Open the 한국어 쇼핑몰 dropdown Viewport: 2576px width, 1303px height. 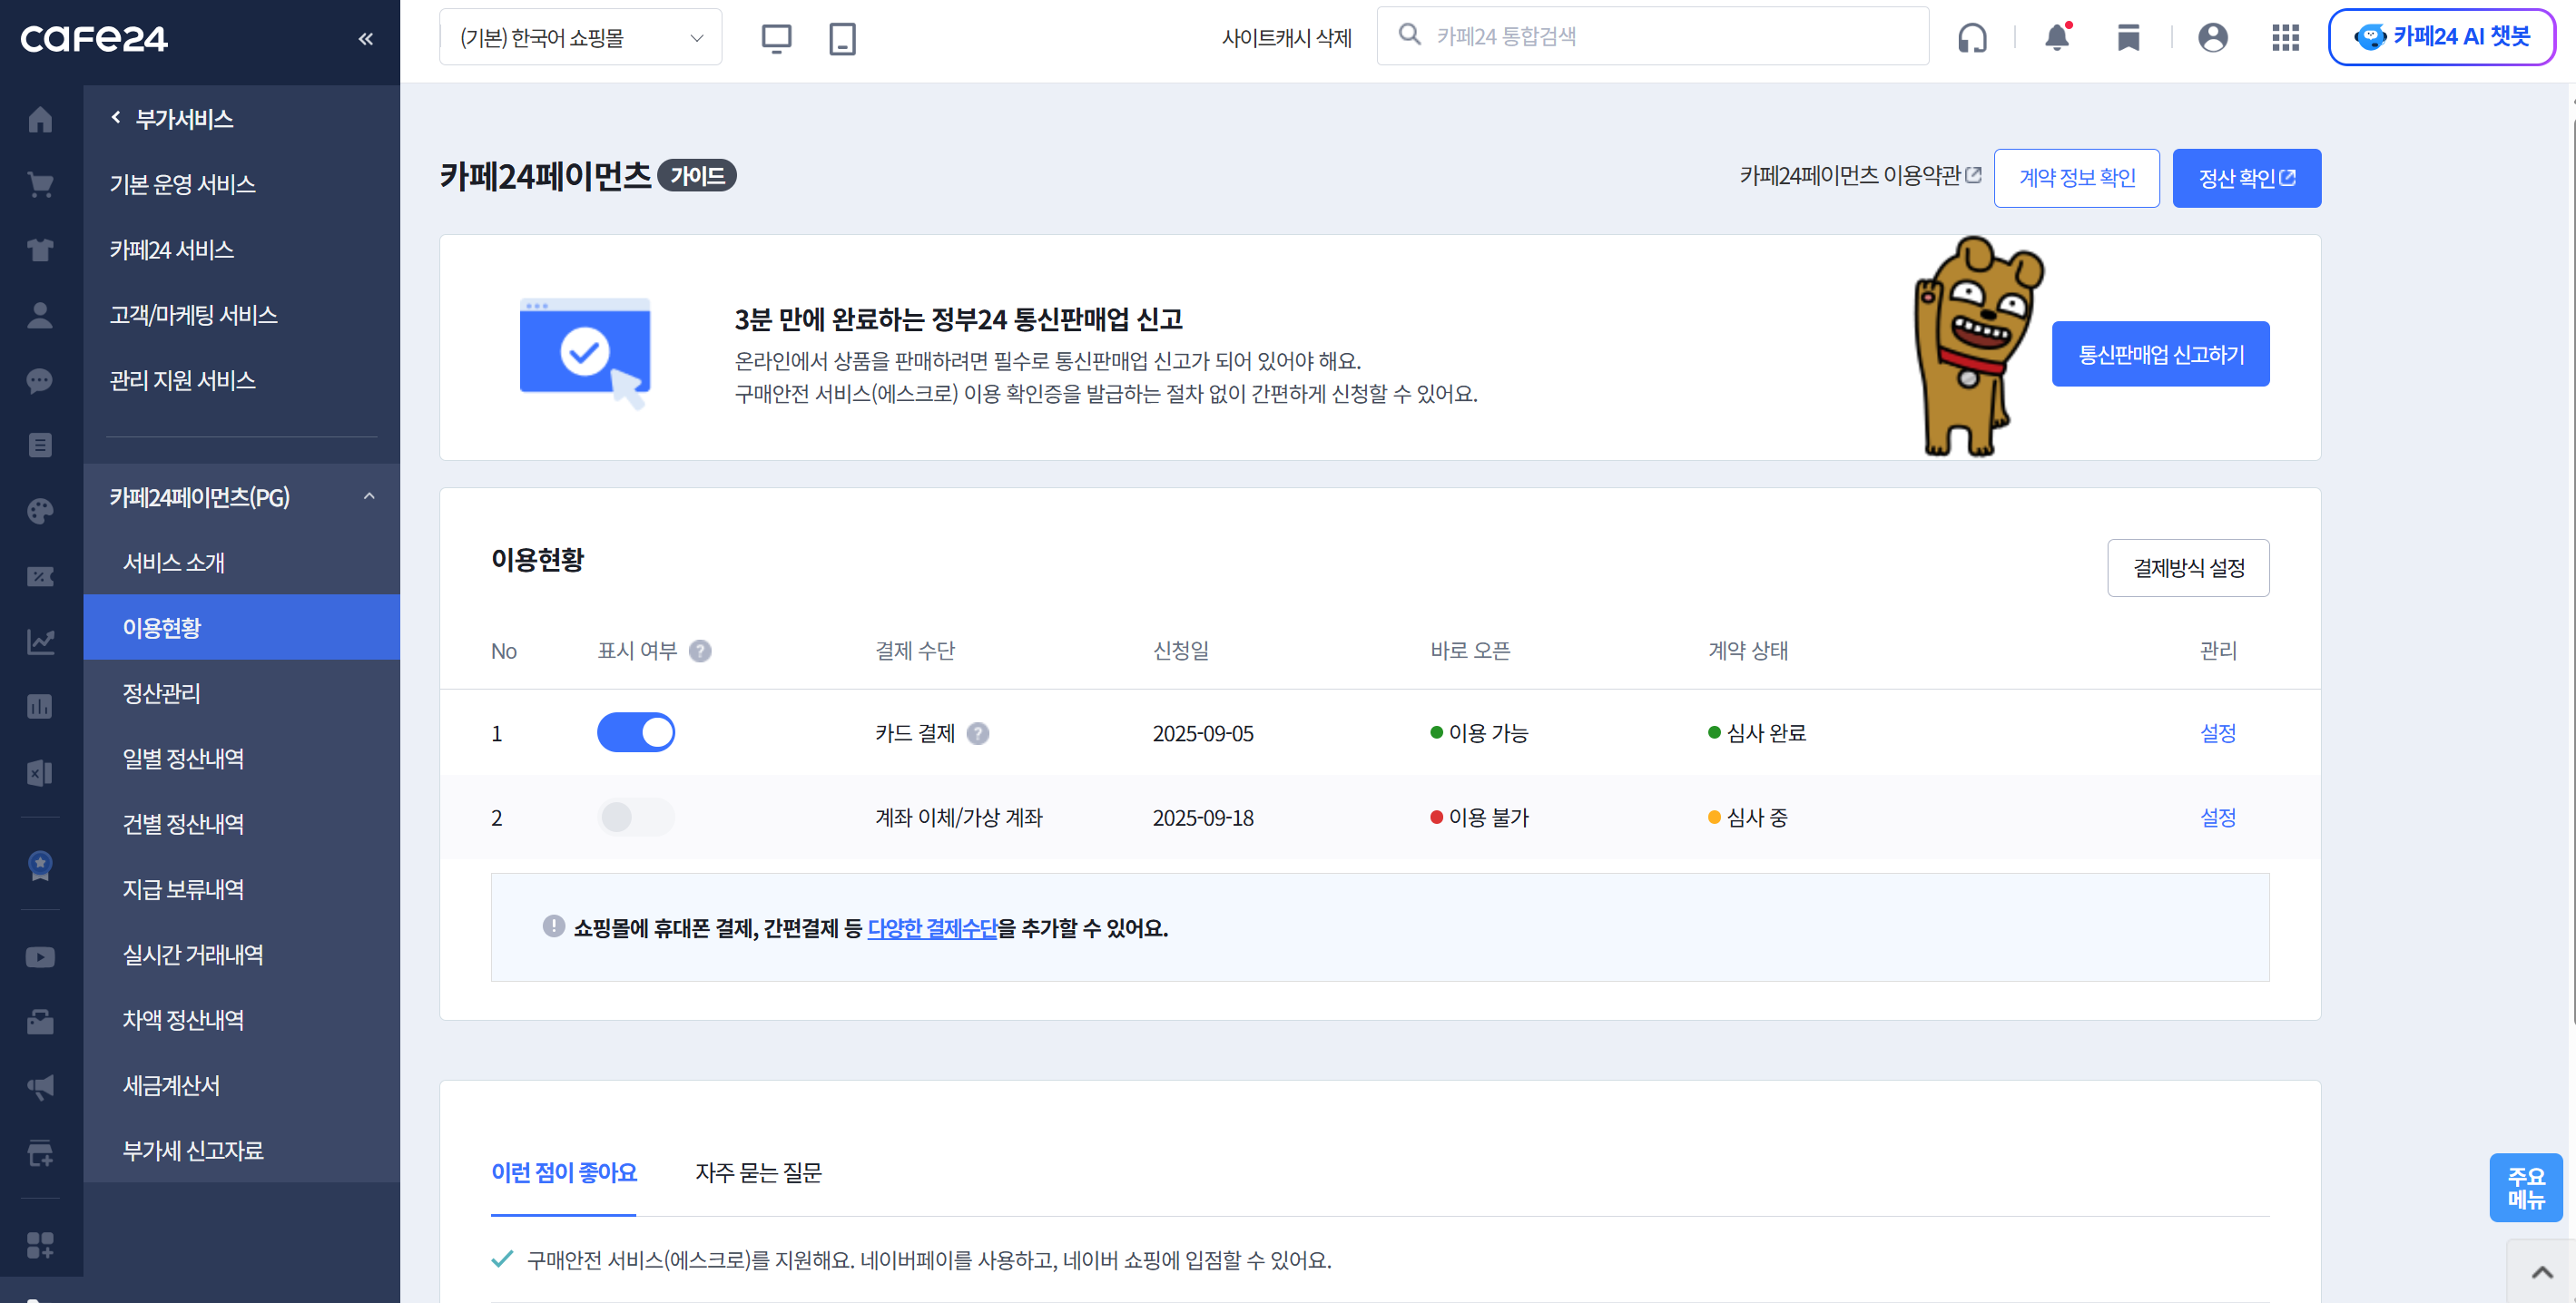tap(580, 38)
